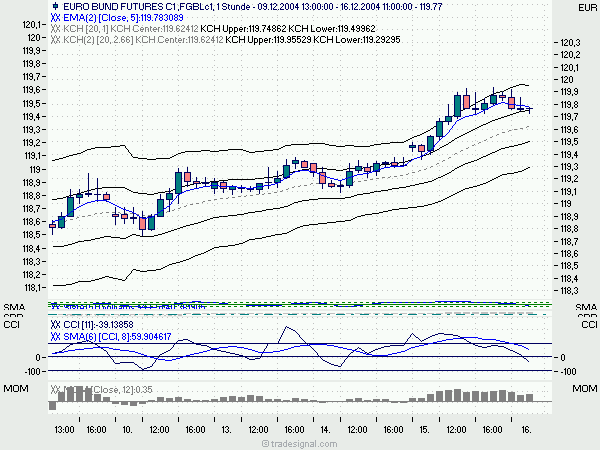Click the 0 level on the right CCI axis
Image resolution: width=600 pixels, height=450 pixels.
click(x=562, y=358)
